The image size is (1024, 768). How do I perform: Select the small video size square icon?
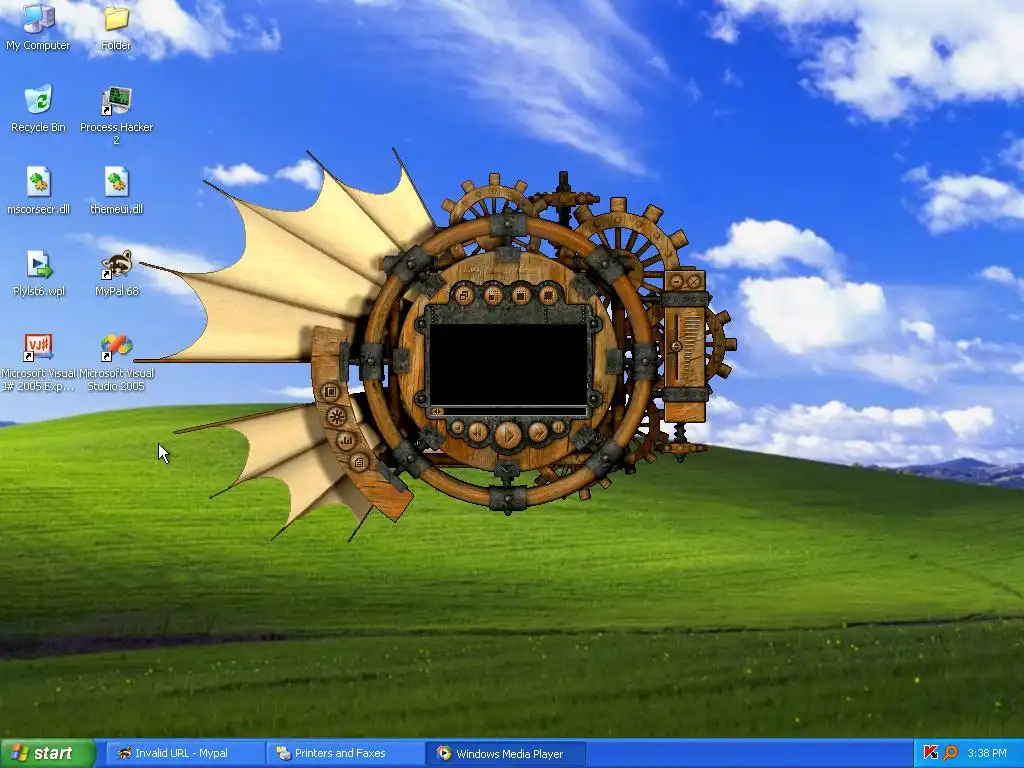click(x=493, y=295)
